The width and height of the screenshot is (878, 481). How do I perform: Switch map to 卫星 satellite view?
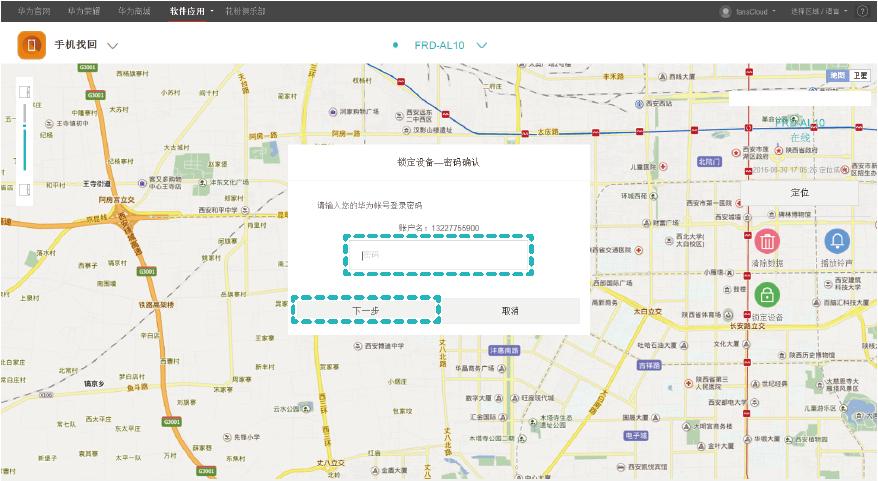[860, 76]
